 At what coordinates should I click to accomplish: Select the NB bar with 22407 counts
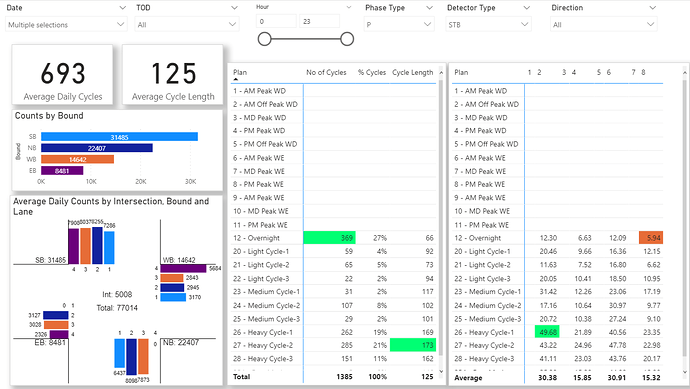(x=97, y=148)
